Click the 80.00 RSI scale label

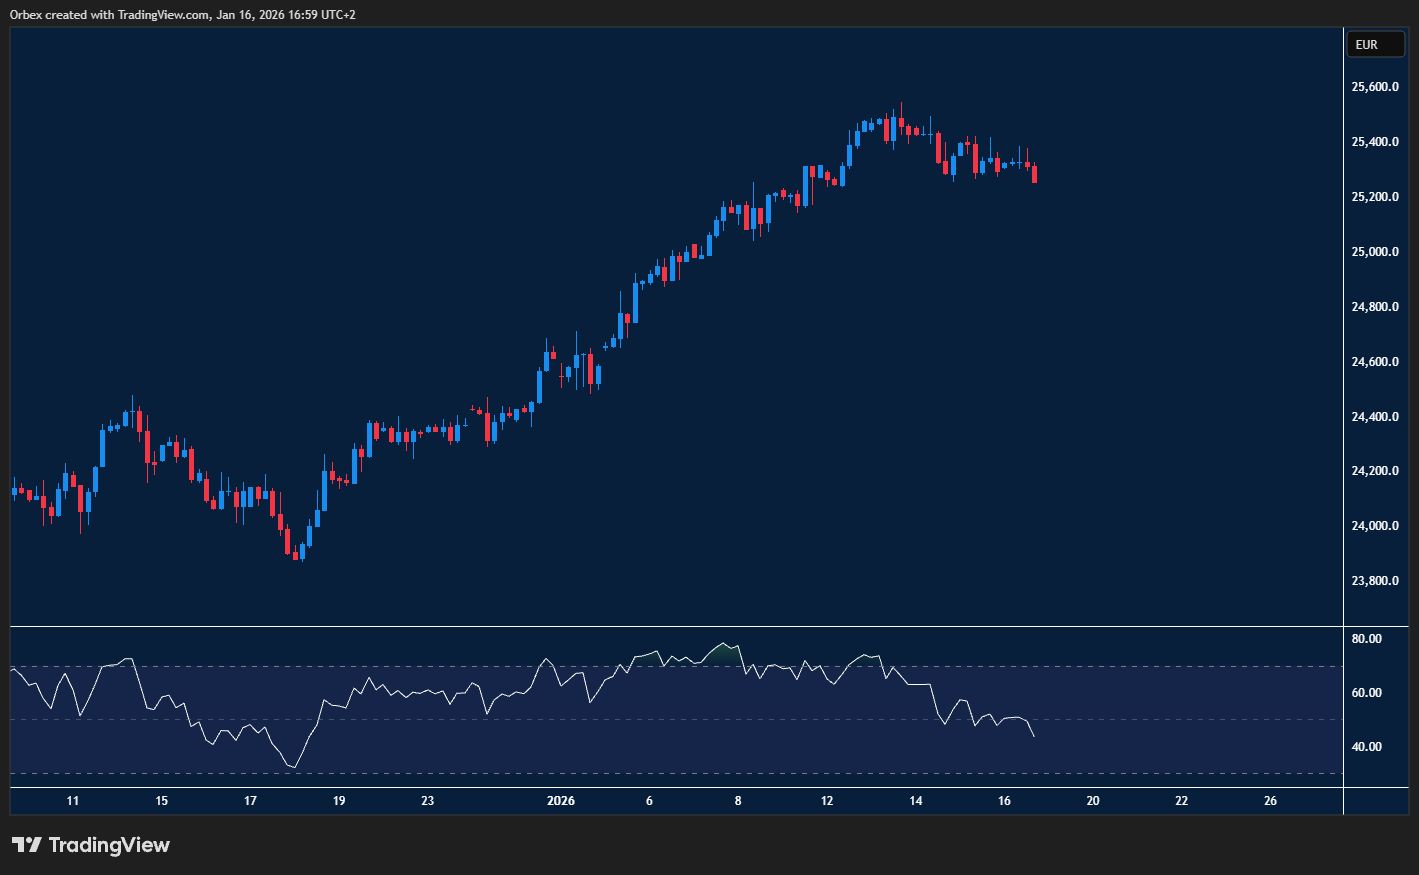(1366, 639)
